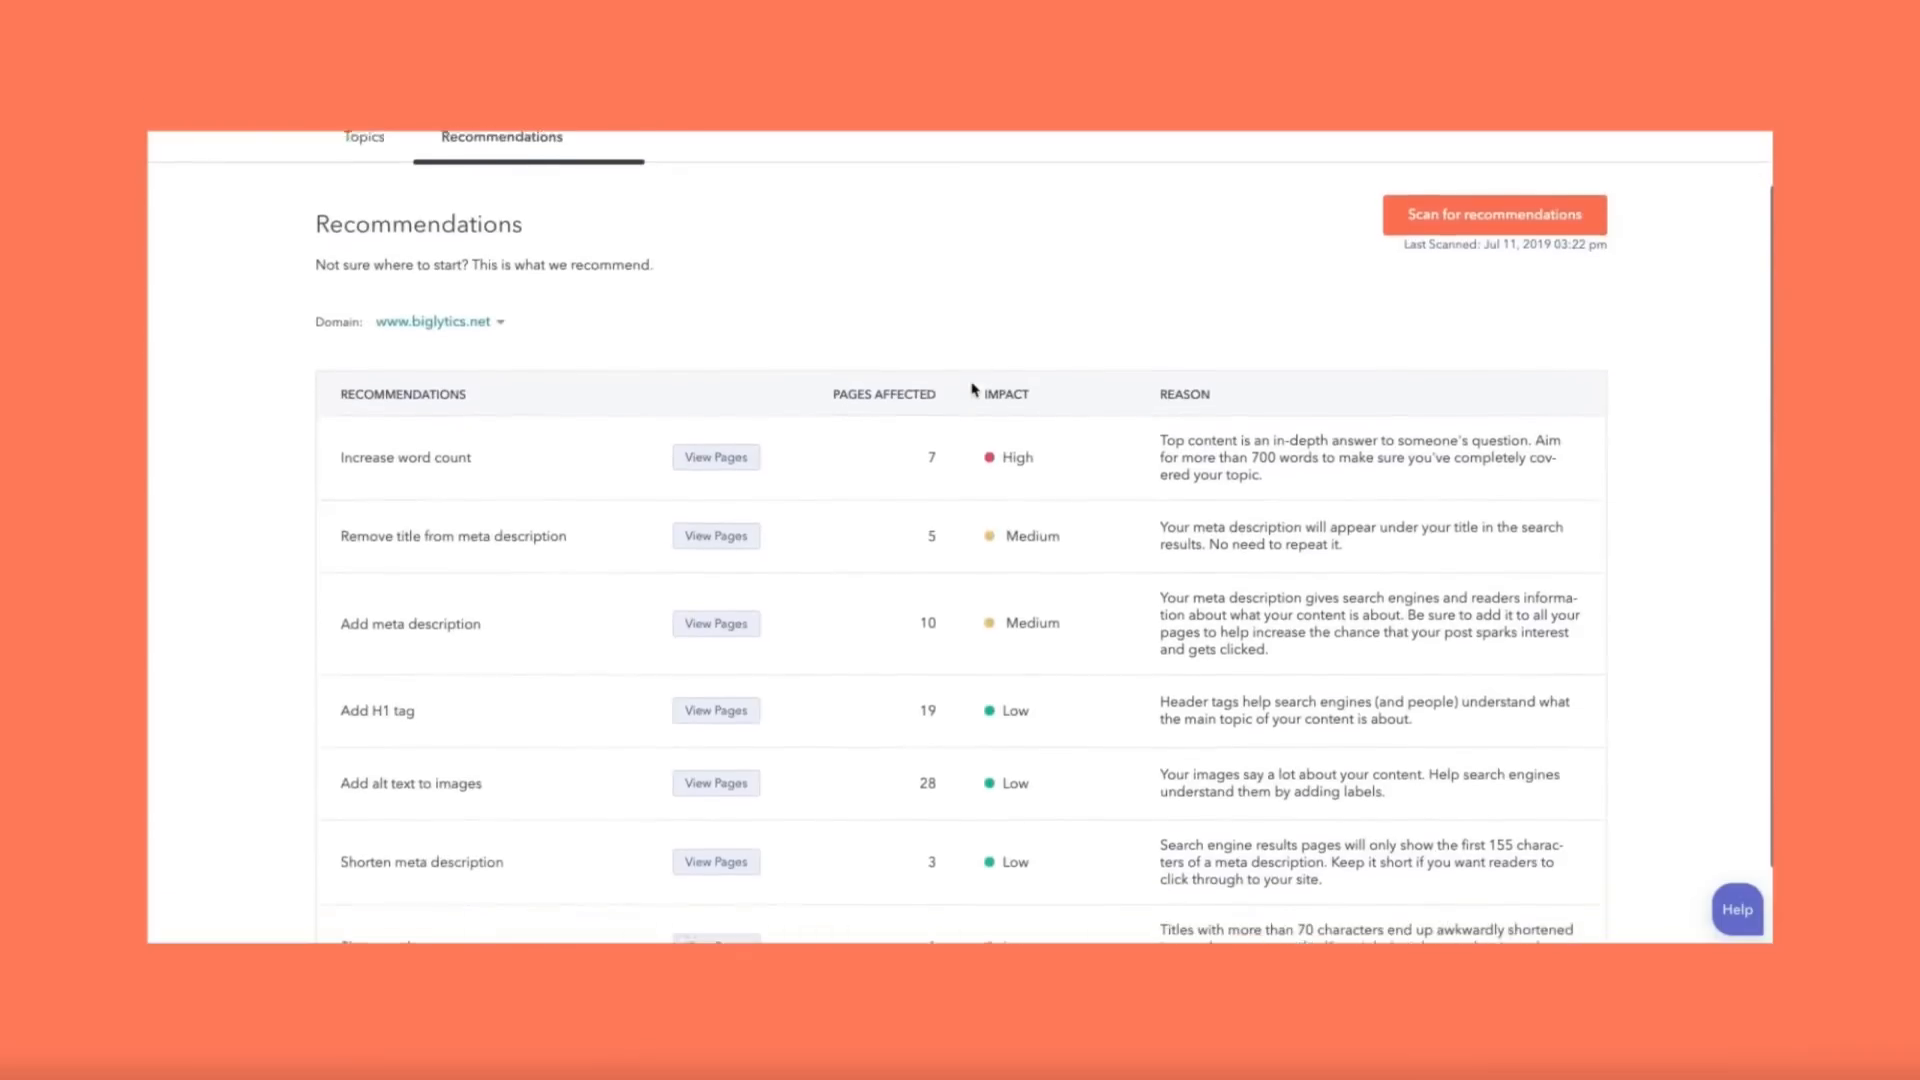Select the Recommendations tab

[x=501, y=137]
